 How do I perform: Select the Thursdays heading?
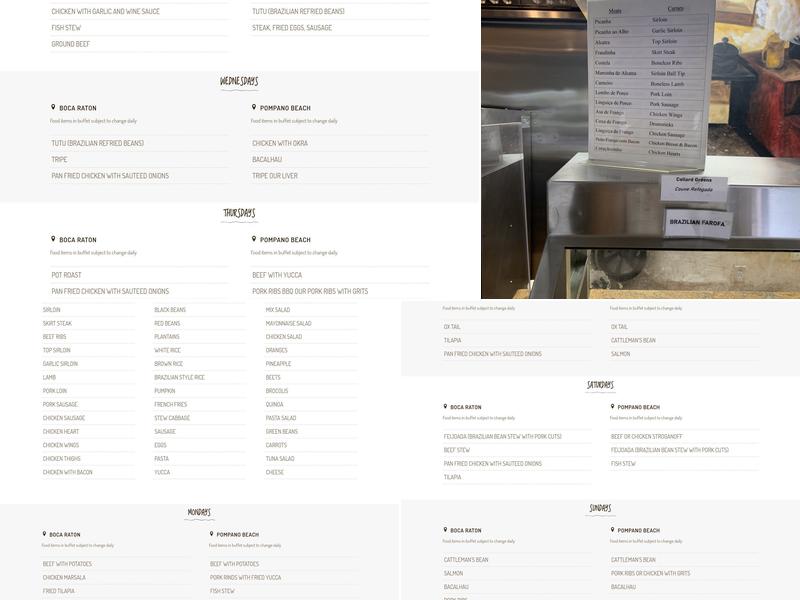[x=239, y=213]
